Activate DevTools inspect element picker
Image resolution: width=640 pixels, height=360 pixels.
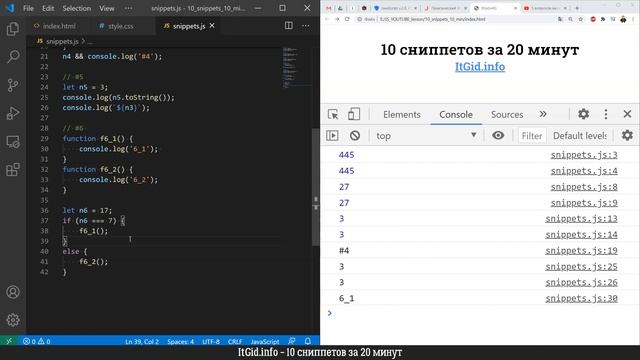point(333,114)
